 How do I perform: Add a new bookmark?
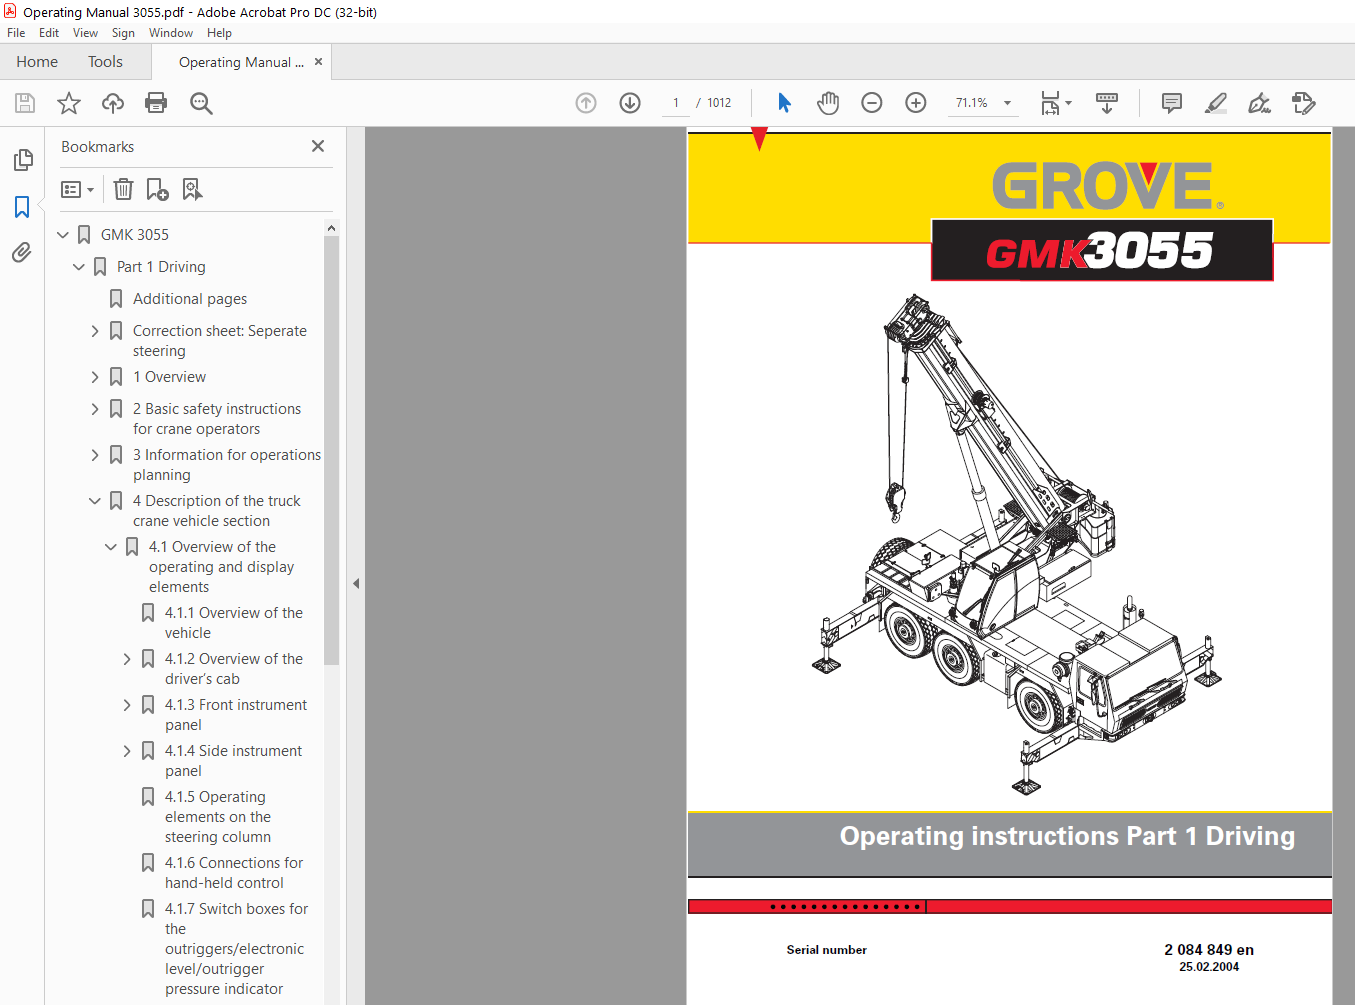[158, 189]
